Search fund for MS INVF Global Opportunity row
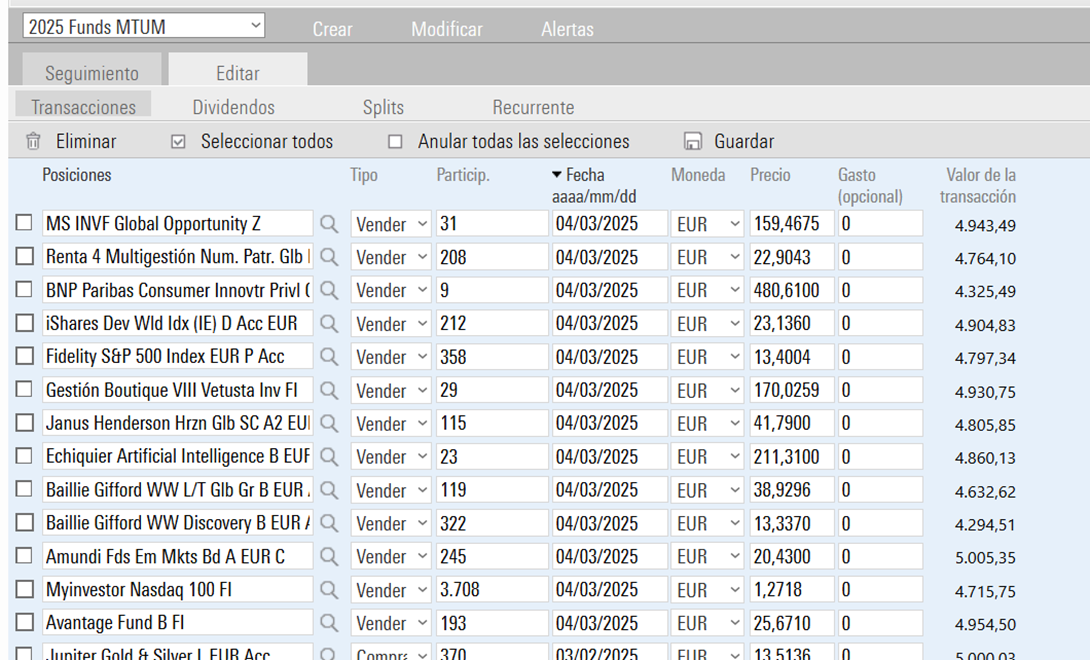 pyautogui.click(x=329, y=224)
